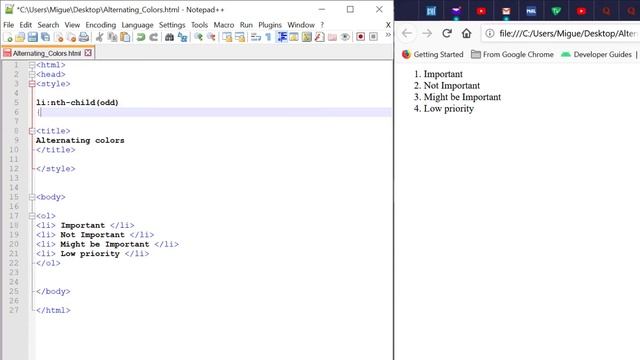Toggle the Function List panel icon
The width and height of the screenshot is (640, 360).
coord(319,37)
